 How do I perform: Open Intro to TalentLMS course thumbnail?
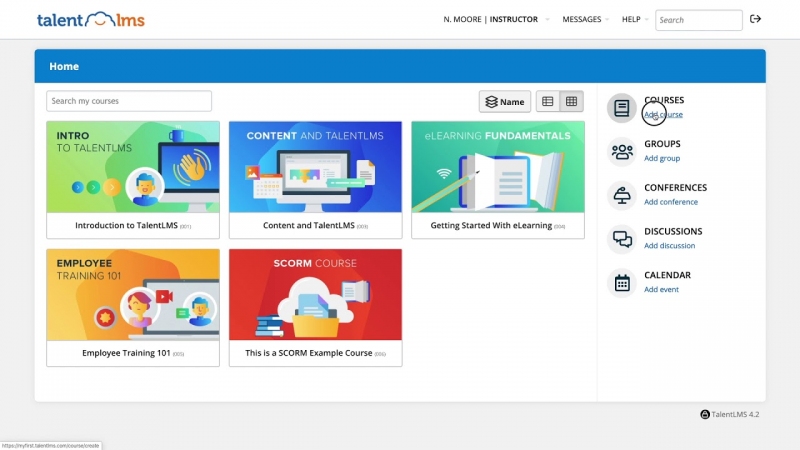coord(133,167)
